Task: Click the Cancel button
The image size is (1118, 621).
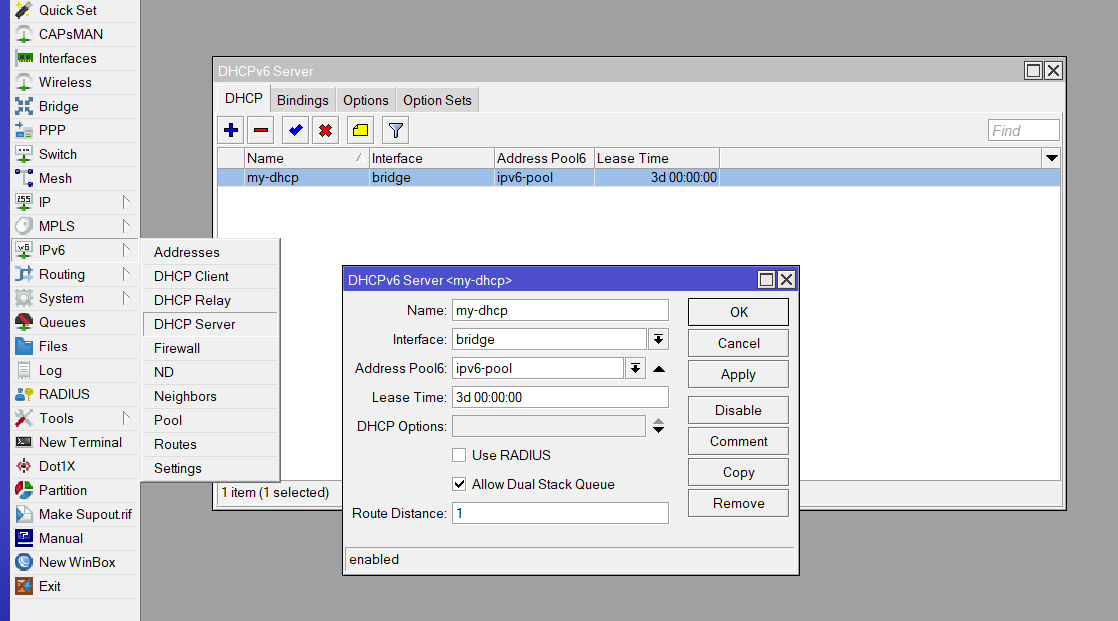Action: (x=738, y=343)
